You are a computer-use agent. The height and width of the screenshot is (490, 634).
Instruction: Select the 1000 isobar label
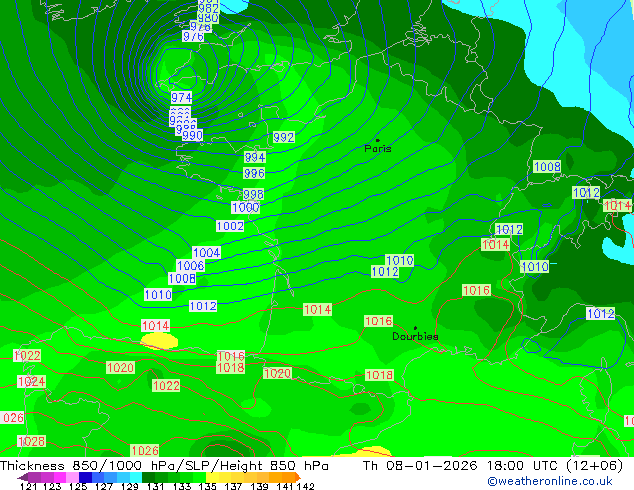(245, 208)
